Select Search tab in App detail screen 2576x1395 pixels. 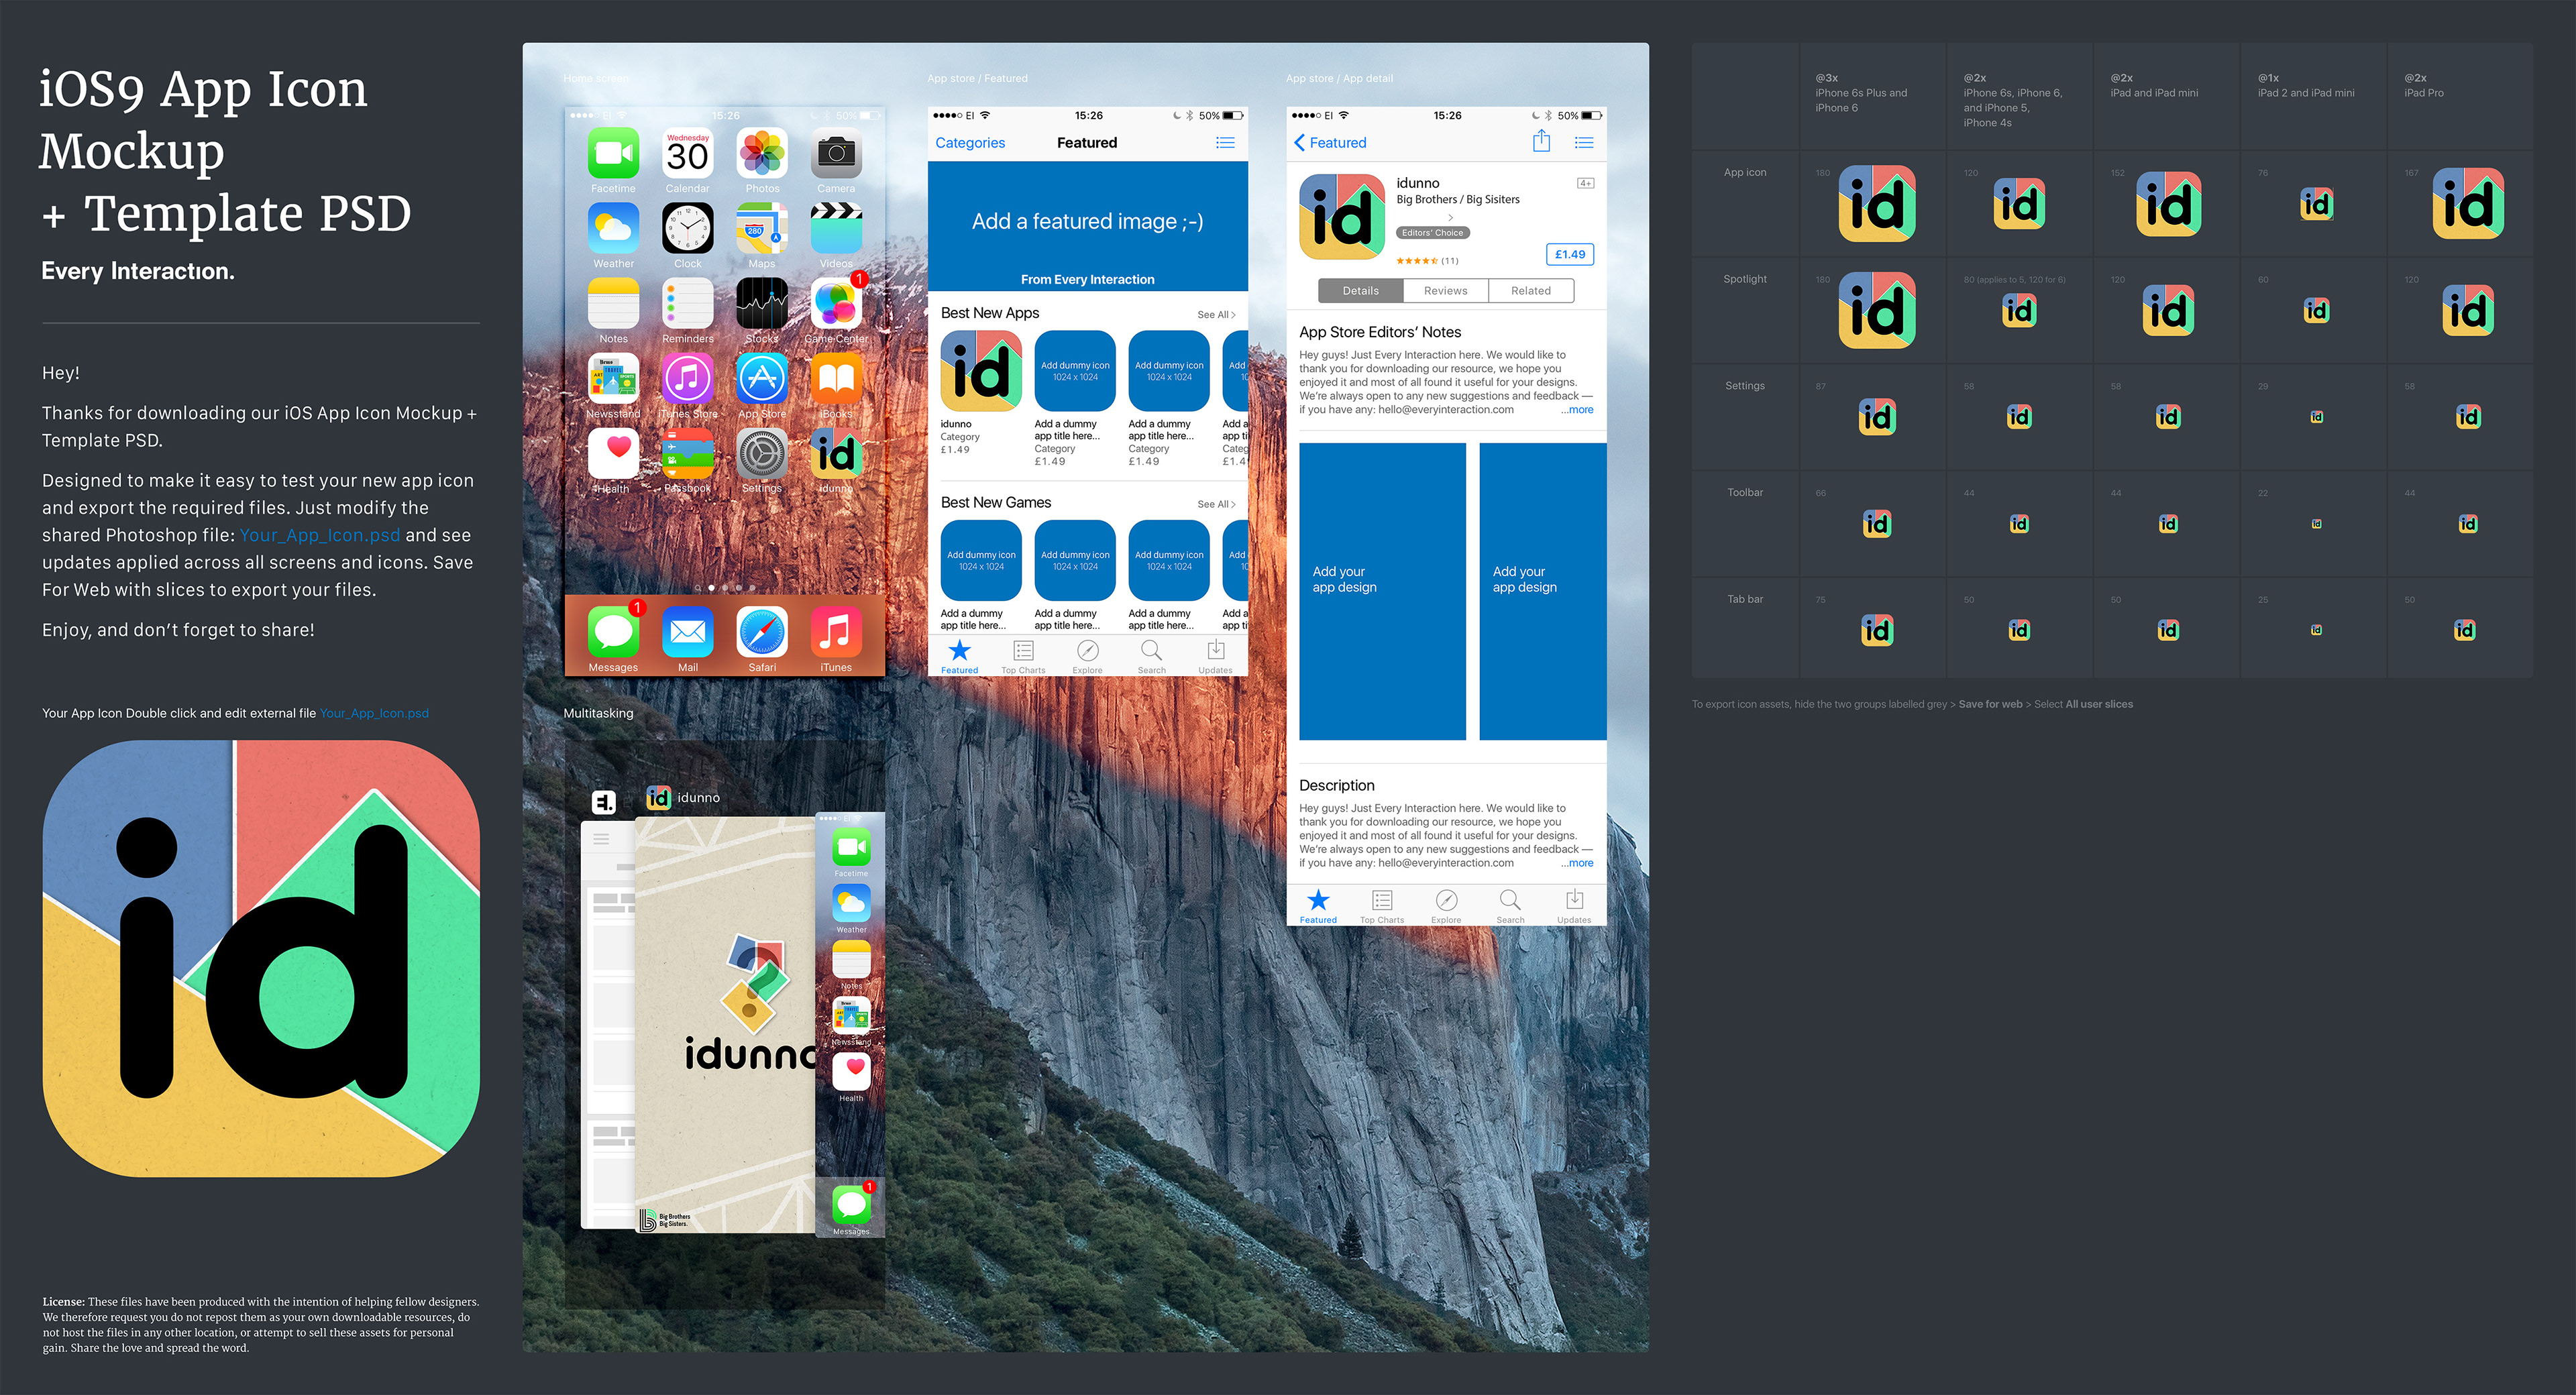coord(1510,906)
